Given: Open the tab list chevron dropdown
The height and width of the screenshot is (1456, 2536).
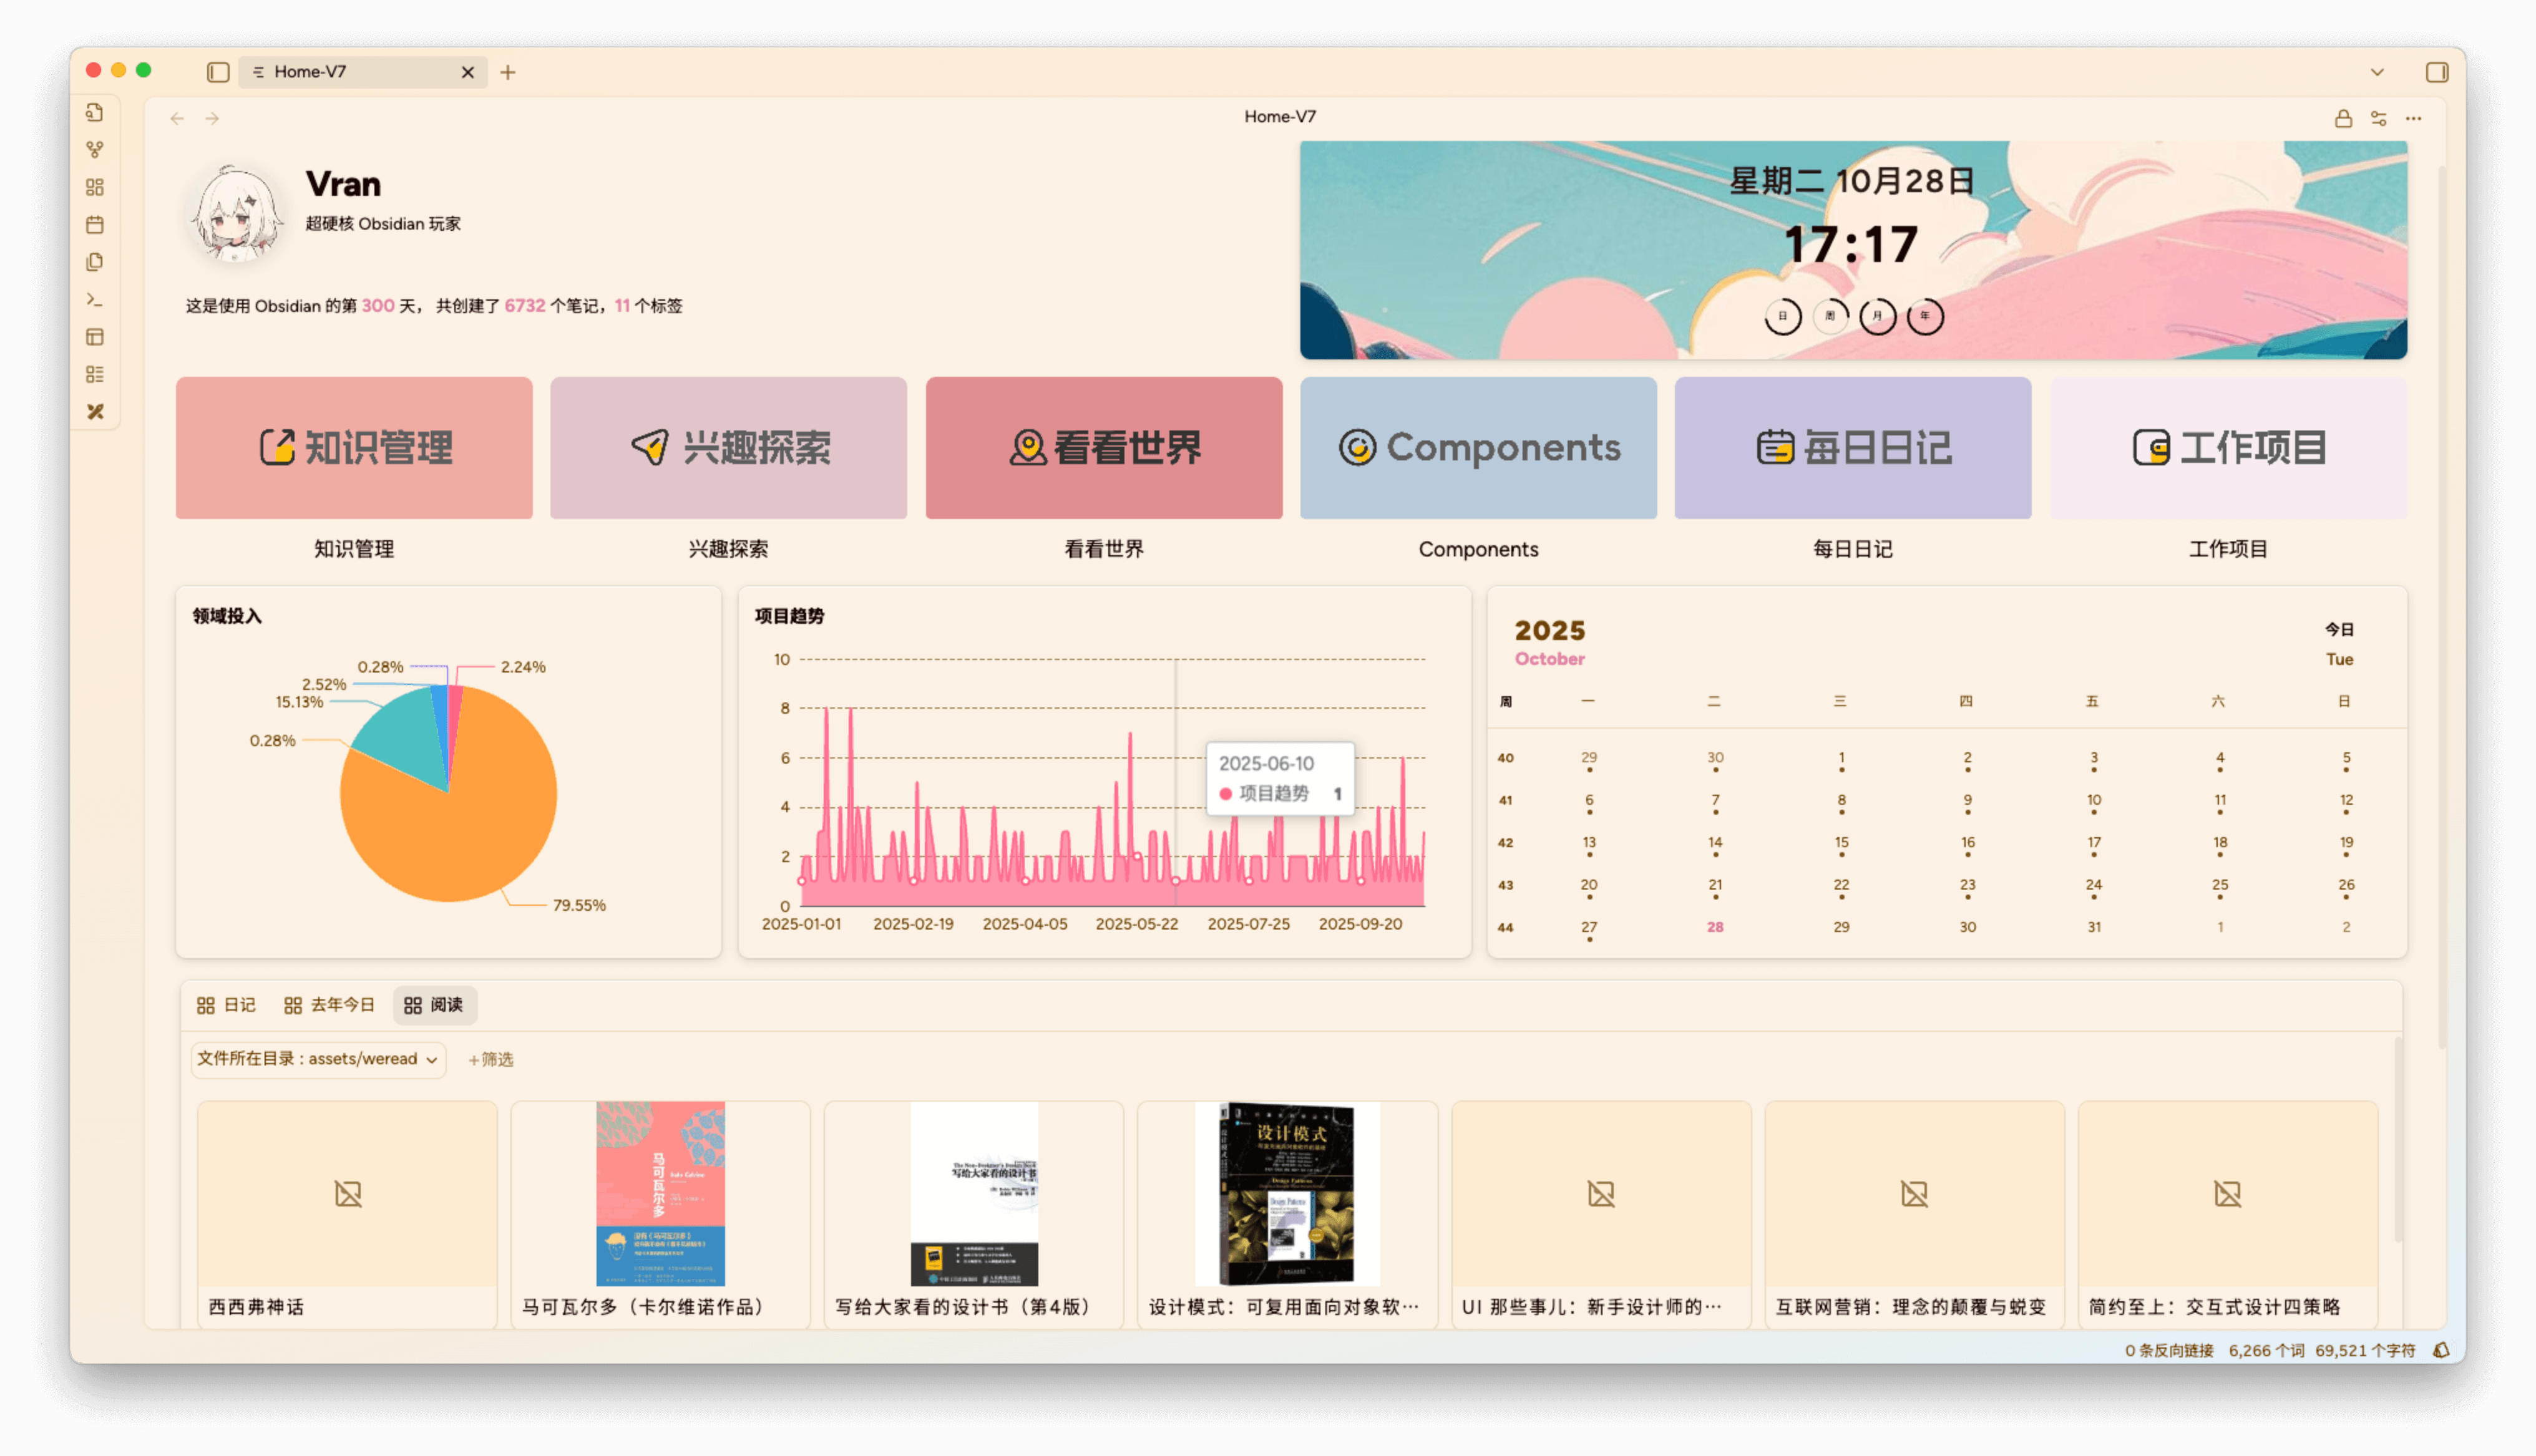Looking at the screenshot, I should (x=2377, y=72).
